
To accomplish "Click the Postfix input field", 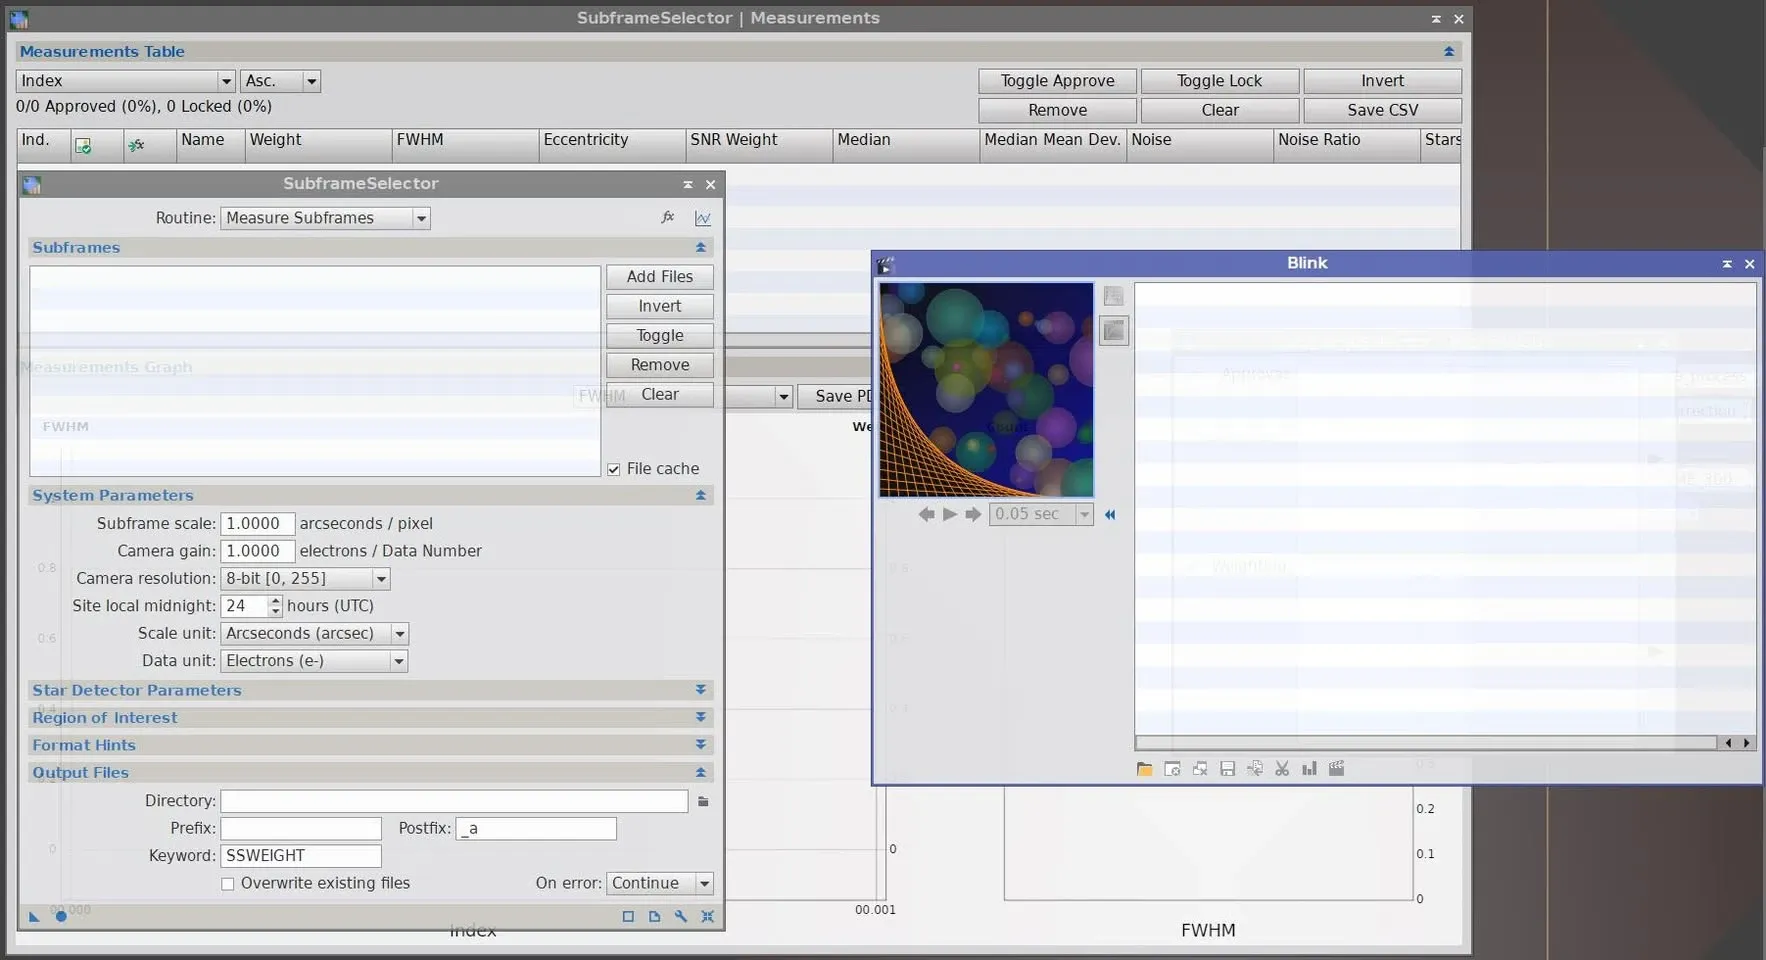I will point(536,829).
